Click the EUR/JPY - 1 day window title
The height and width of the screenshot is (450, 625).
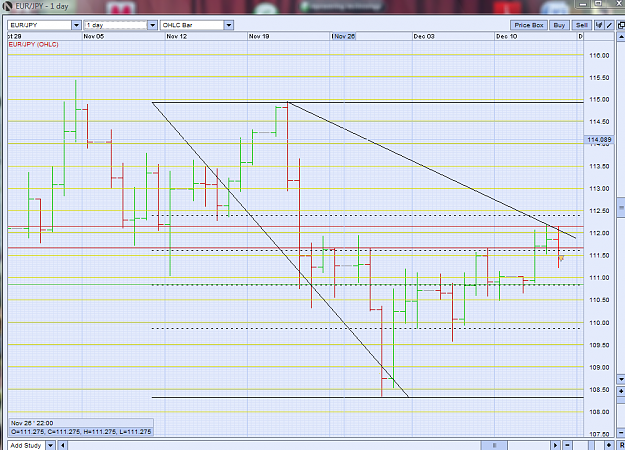click(x=42, y=6)
